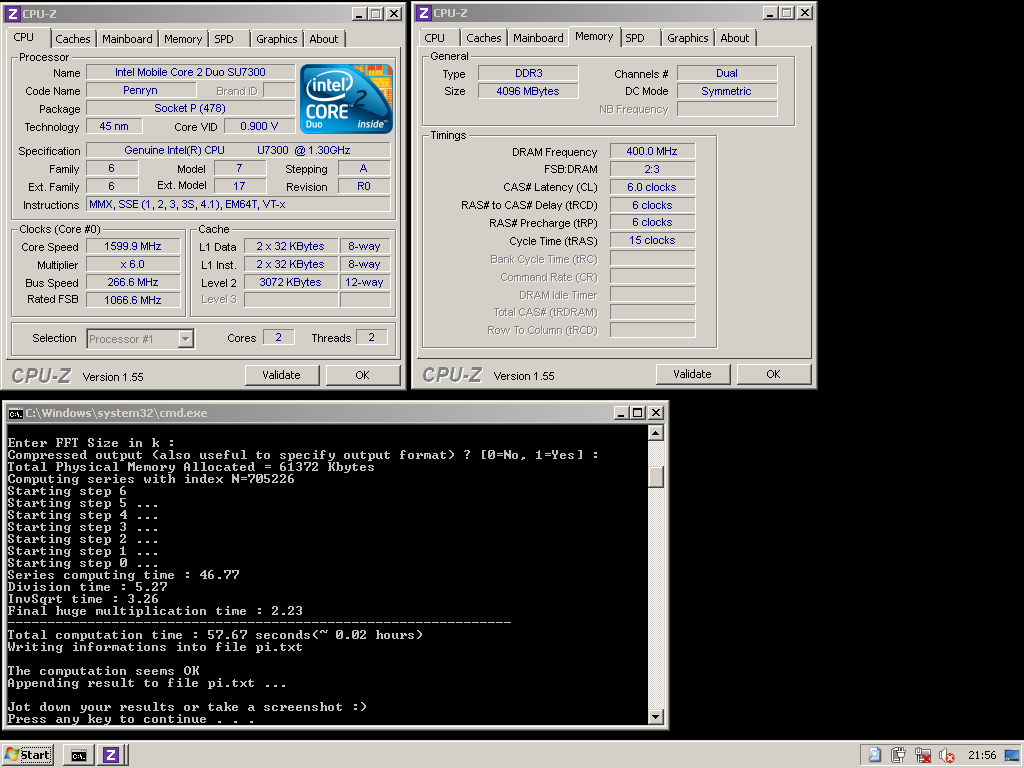Click the Code Name value Penryn
1024x768 pixels.
click(x=140, y=90)
